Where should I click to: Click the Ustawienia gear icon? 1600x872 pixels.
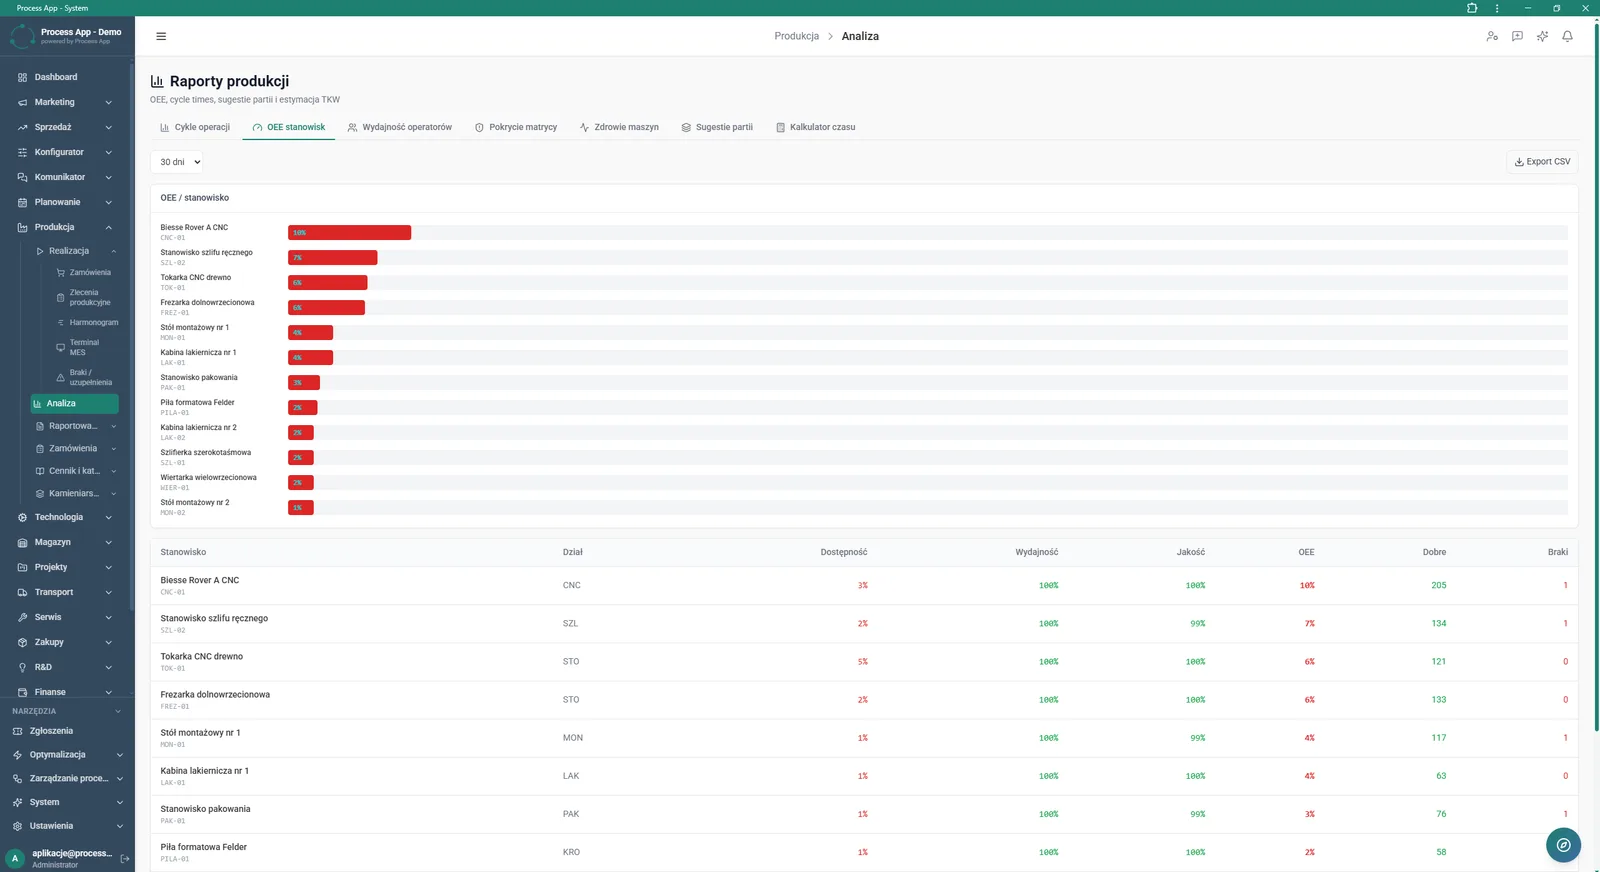17,826
